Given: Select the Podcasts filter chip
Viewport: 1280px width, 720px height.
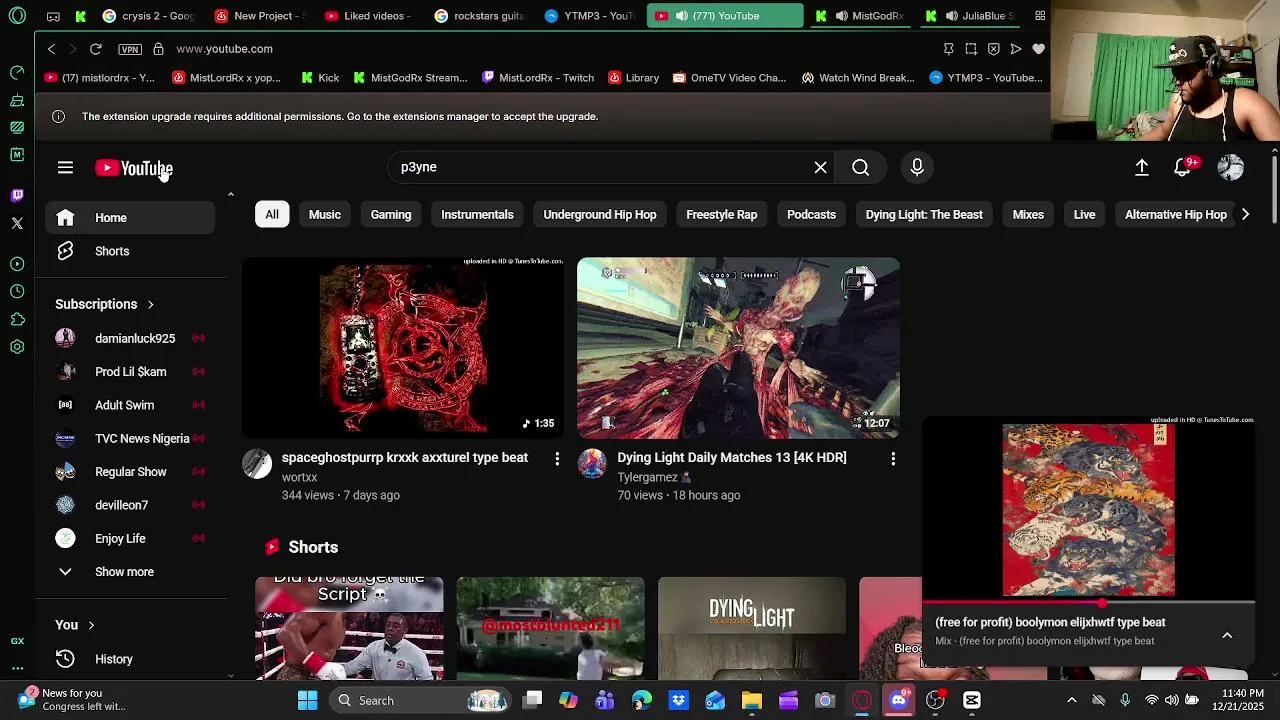Looking at the screenshot, I should coord(811,214).
